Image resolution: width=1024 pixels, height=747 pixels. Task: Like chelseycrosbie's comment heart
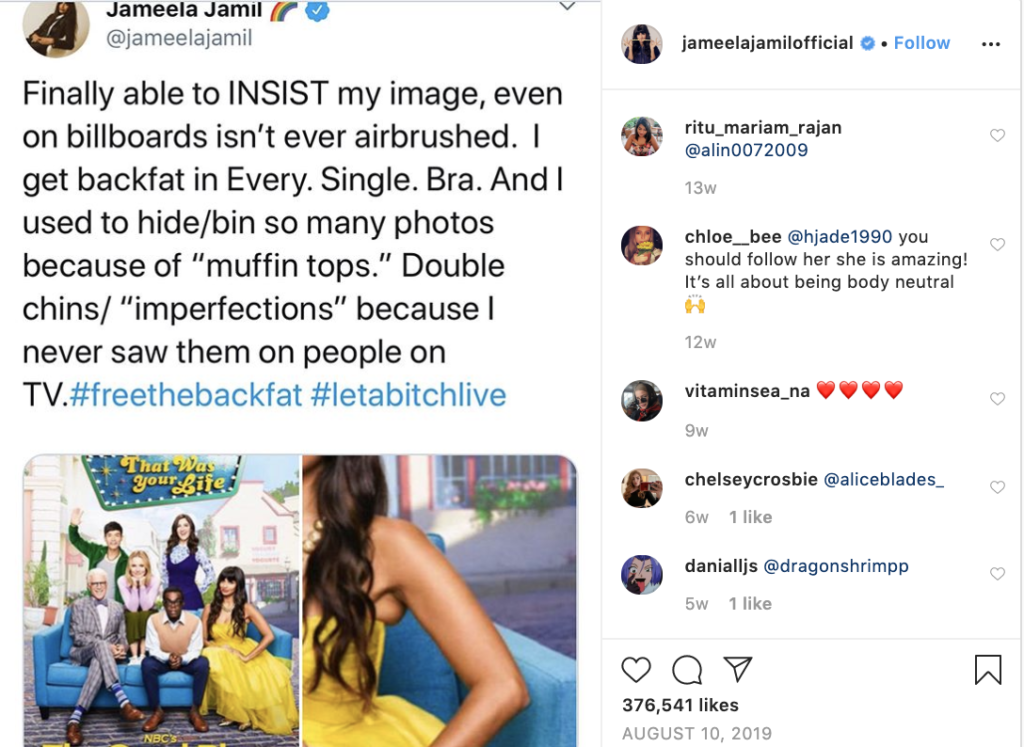pyautogui.click(x=997, y=487)
